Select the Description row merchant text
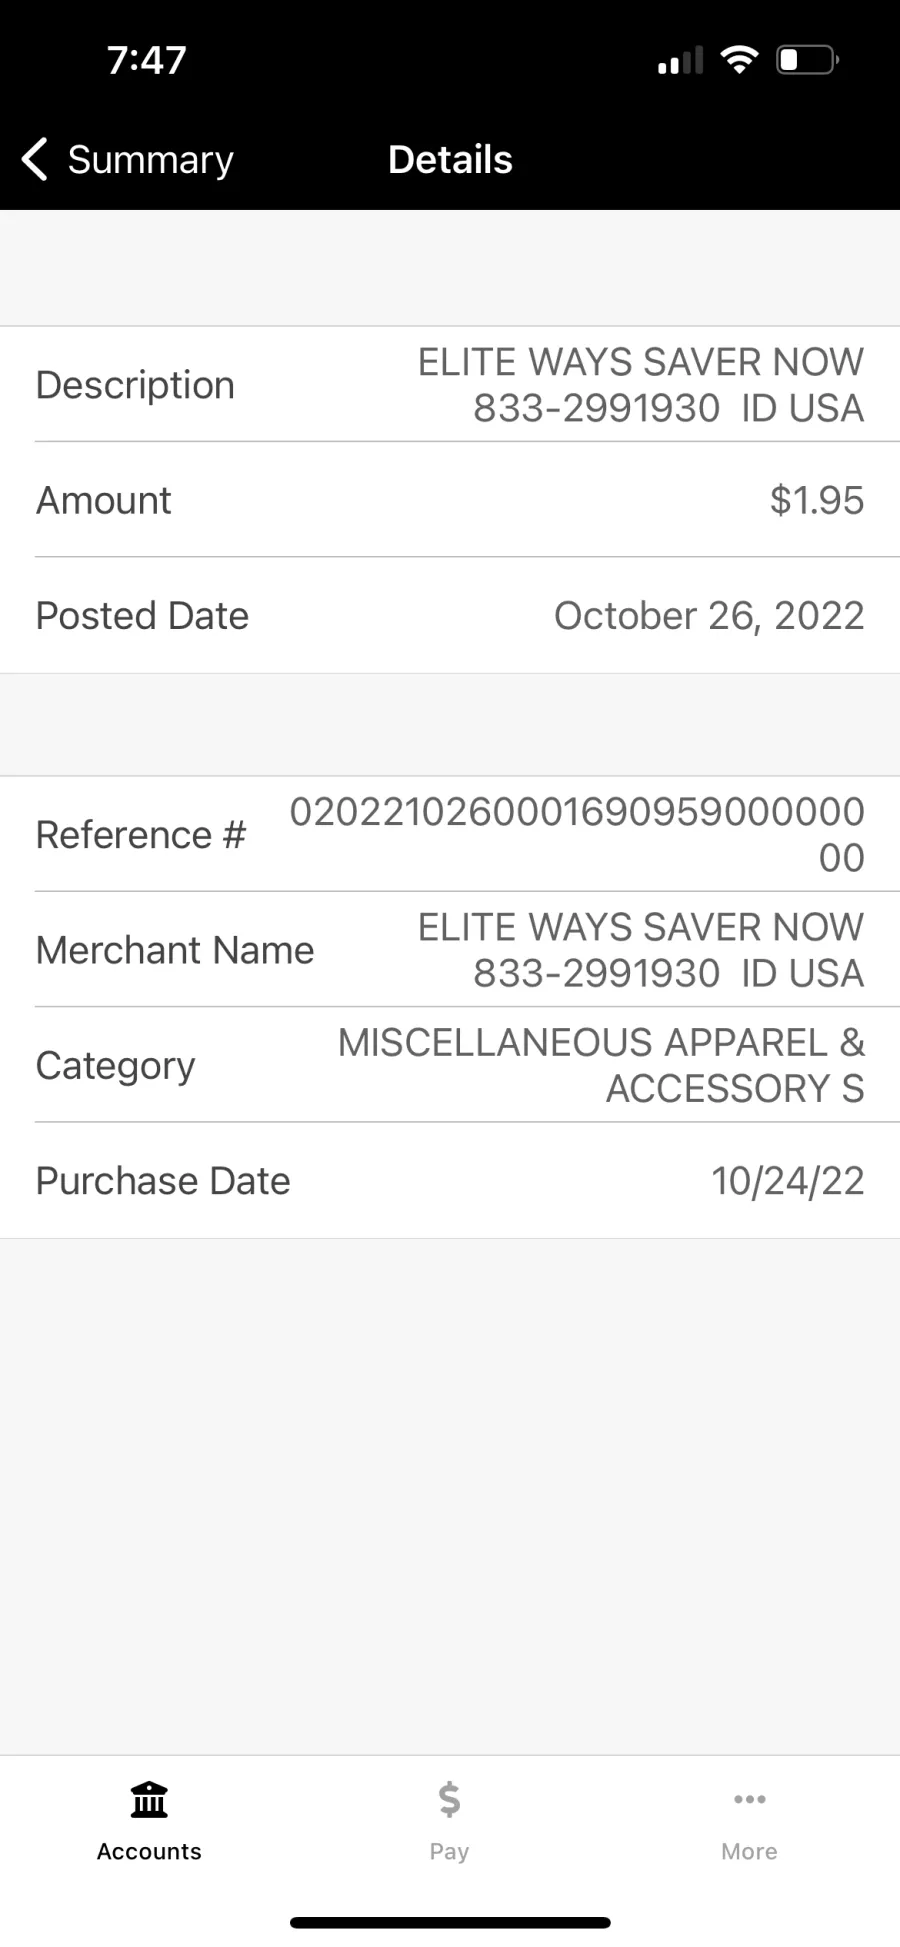The image size is (900, 1947). (x=640, y=385)
